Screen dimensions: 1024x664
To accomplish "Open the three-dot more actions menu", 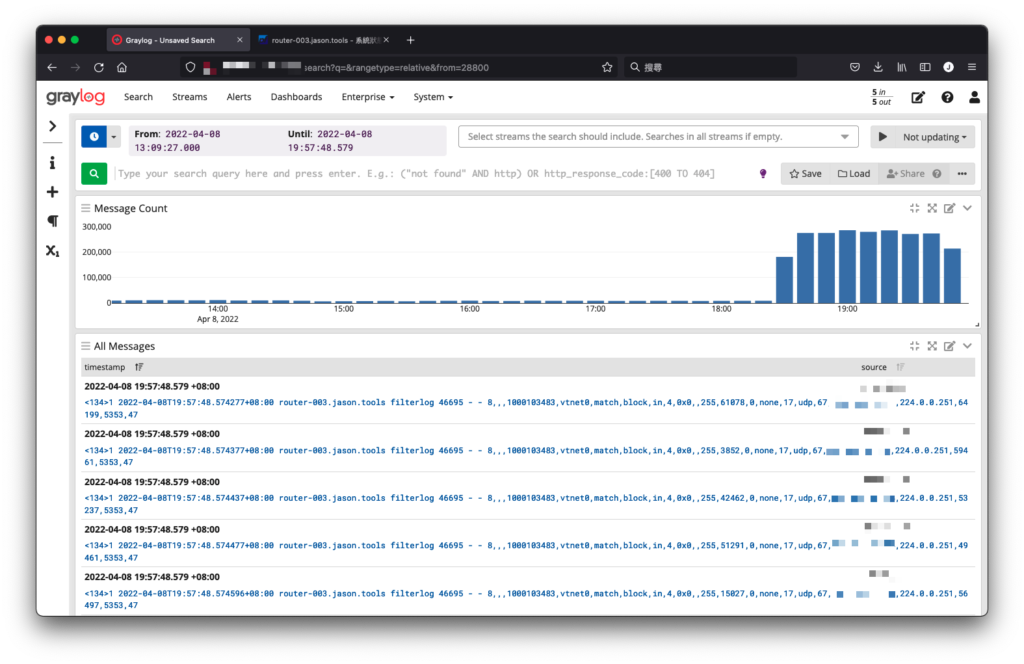I will coord(962,174).
